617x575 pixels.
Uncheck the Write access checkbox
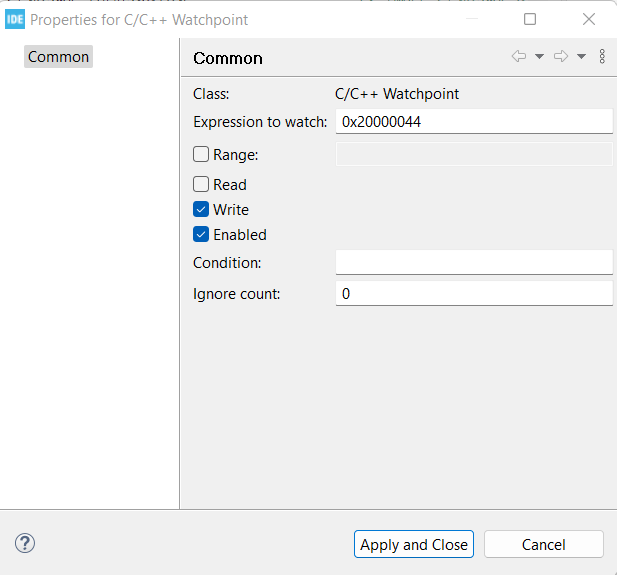[201, 210]
